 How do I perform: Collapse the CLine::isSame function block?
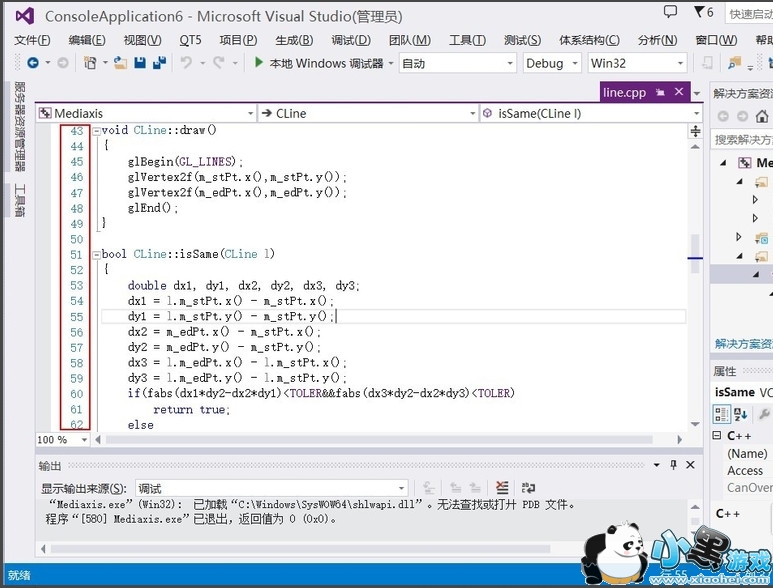[x=95, y=254]
